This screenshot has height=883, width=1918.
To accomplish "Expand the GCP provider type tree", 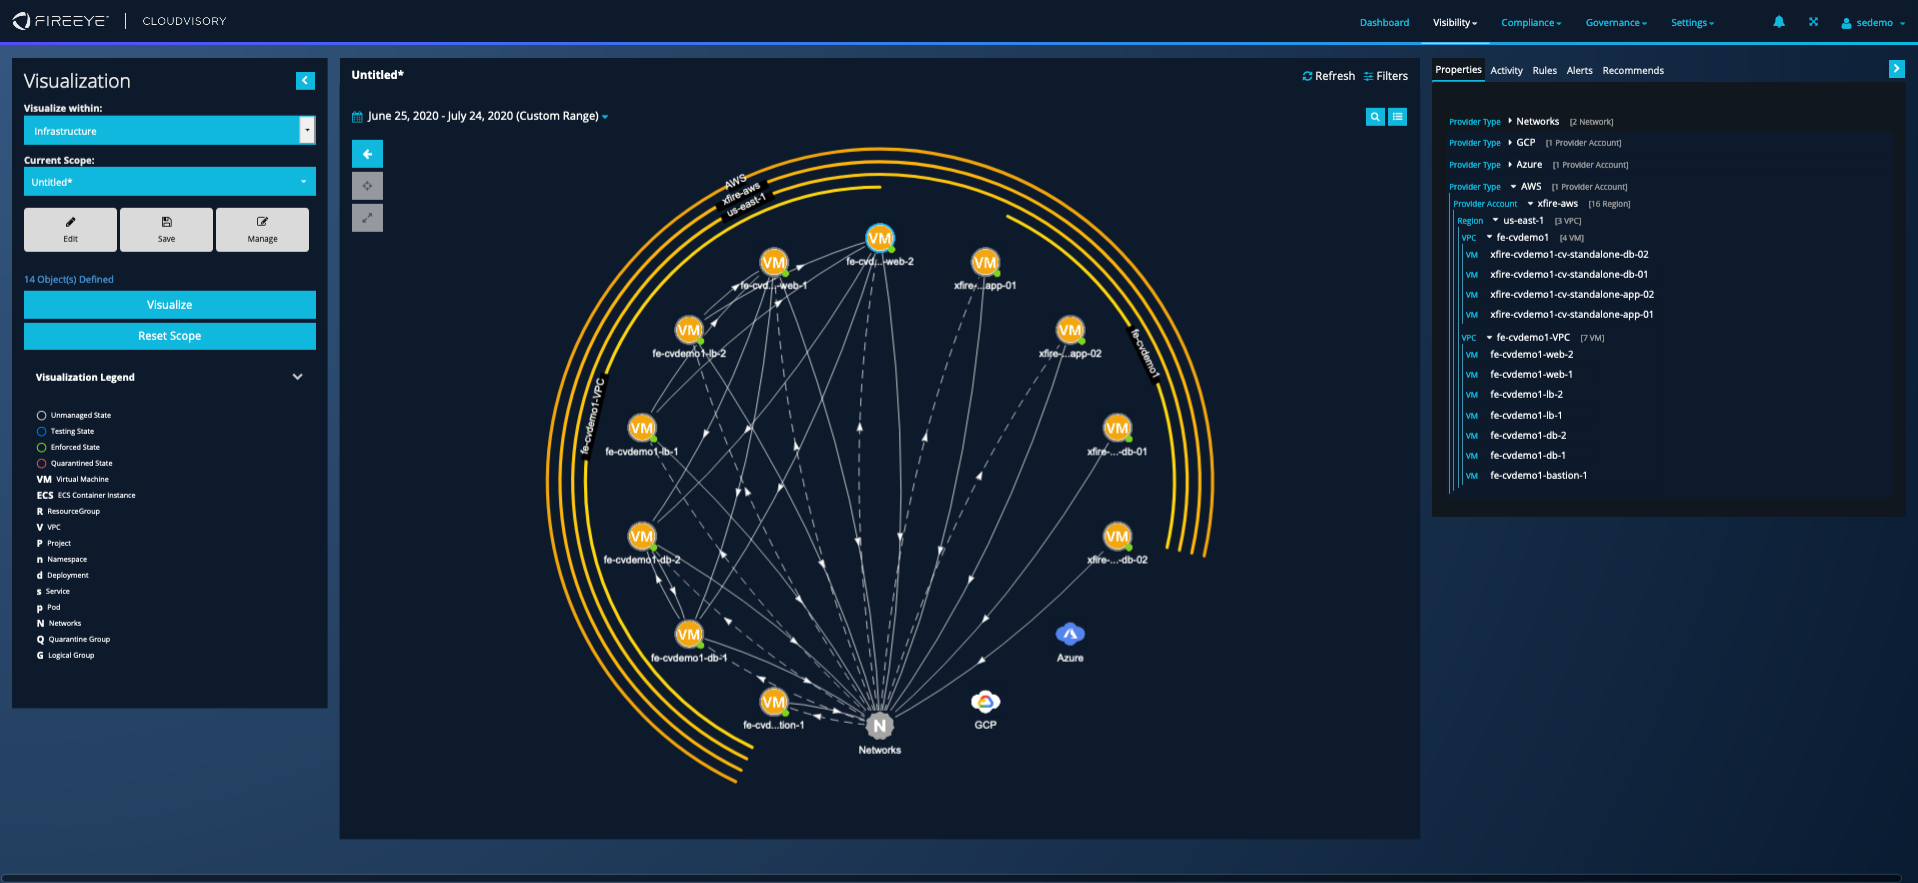I will [x=1510, y=143].
